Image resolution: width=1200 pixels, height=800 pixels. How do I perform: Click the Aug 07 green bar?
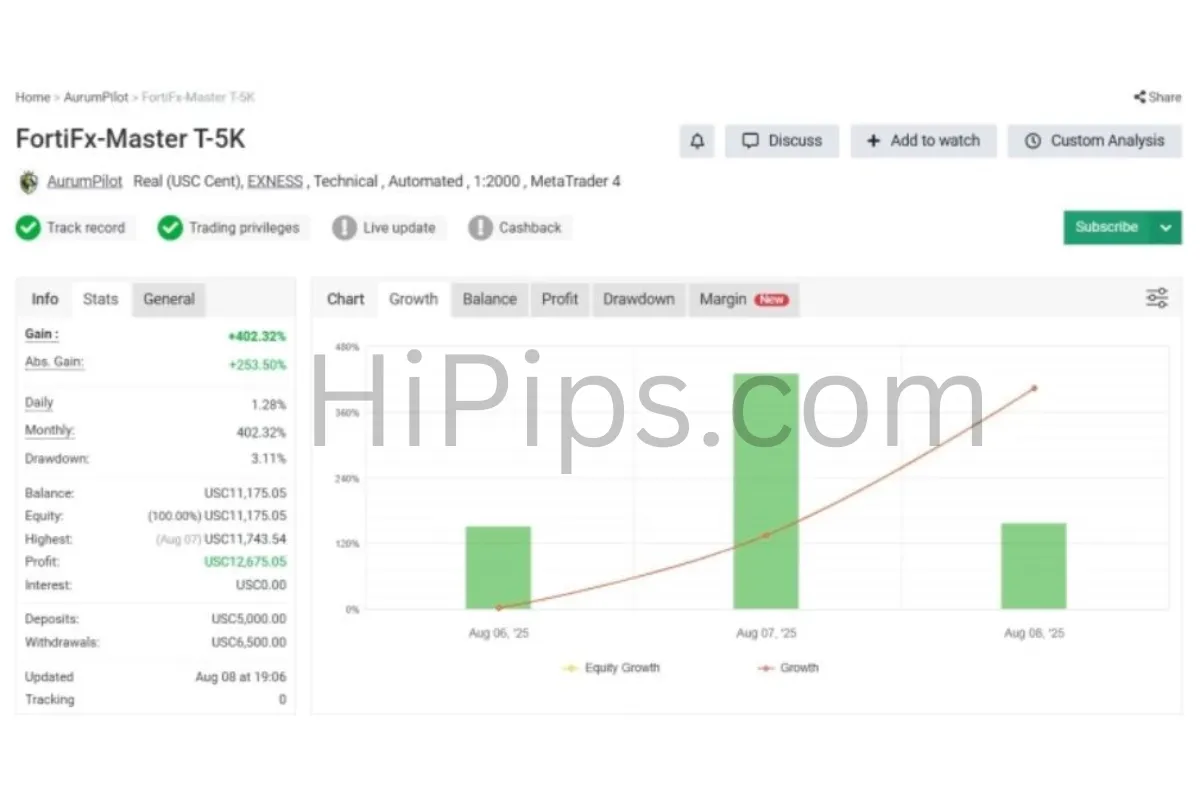coord(766,491)
